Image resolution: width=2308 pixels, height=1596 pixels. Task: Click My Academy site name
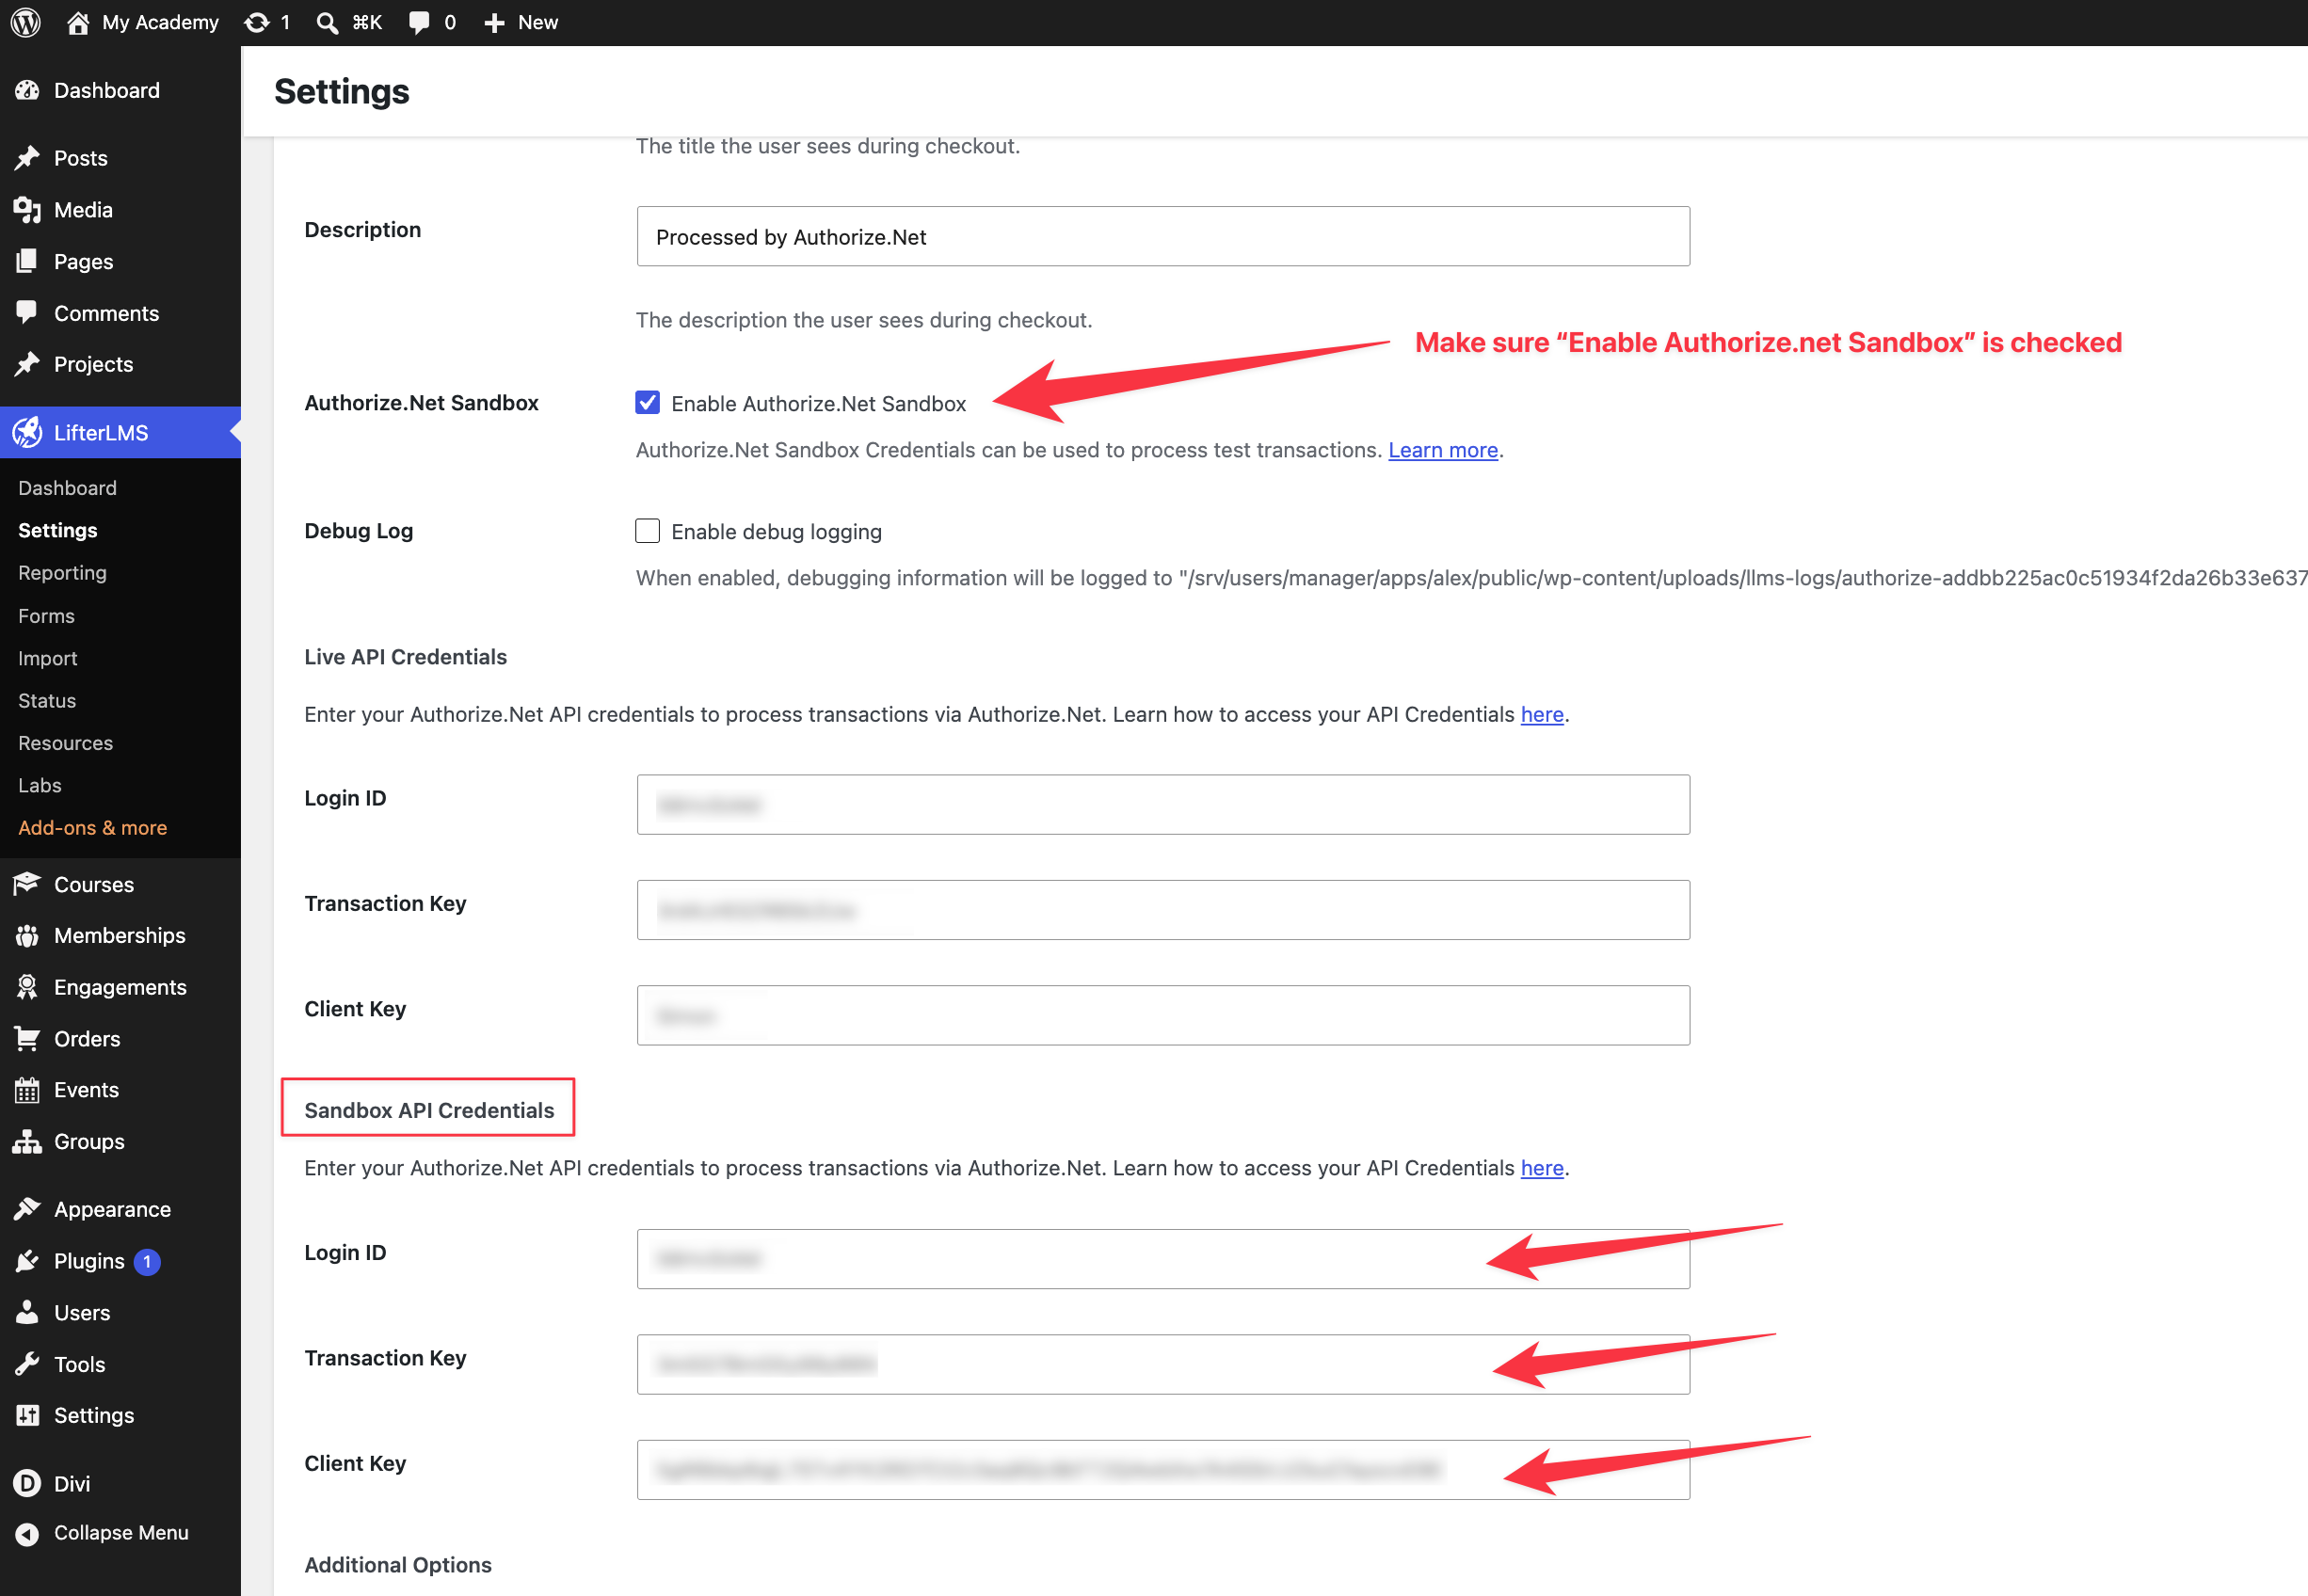click(x=160, y=22)
